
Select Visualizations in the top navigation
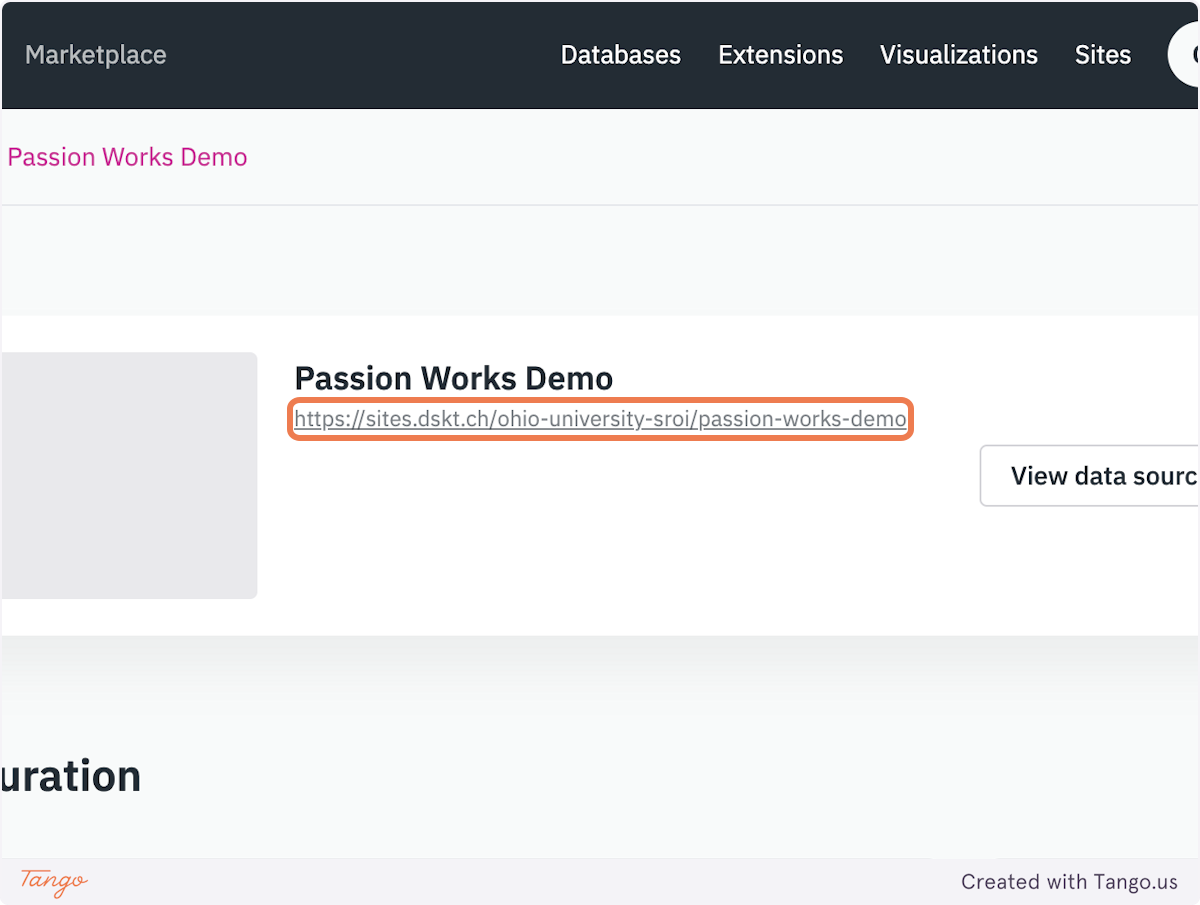click(958, 55)
